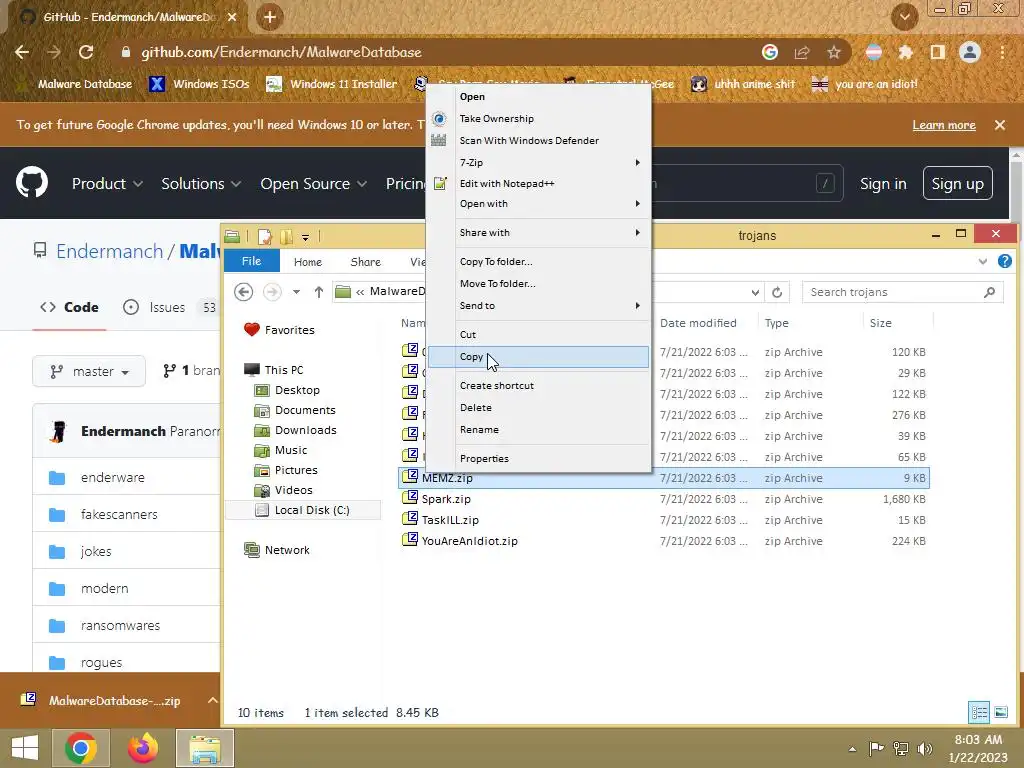Screen dimensions: 1024x768
Task: Dismiss the Chrome update notification bar
Action: point(999,125)
